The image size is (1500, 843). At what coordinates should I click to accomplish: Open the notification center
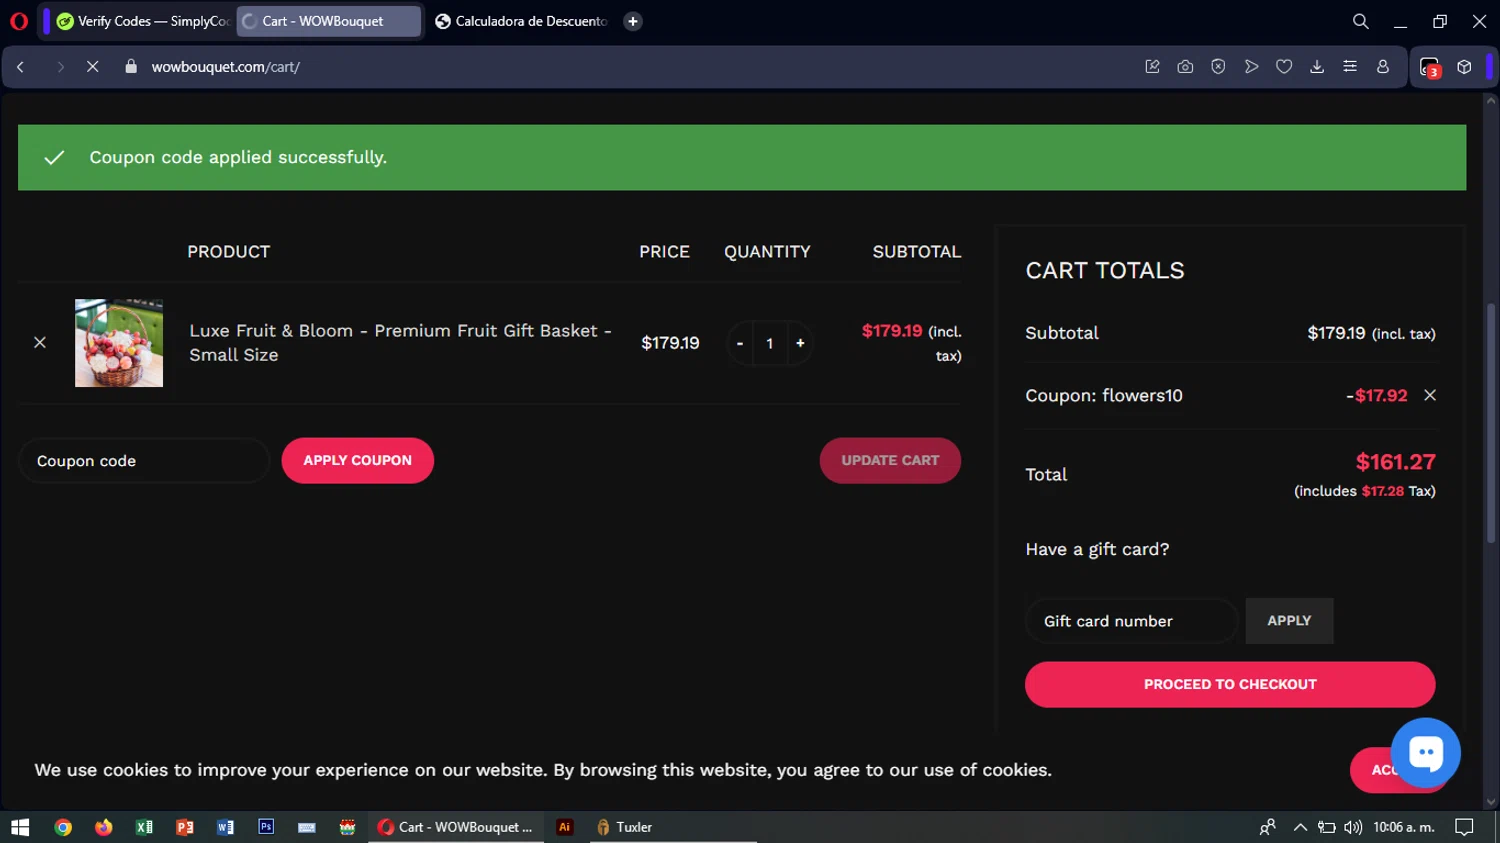click(1464, 827)
